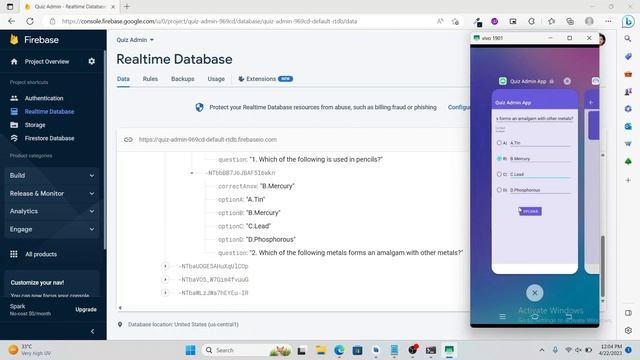Clear recent apps X in phone window

(534, 293)
